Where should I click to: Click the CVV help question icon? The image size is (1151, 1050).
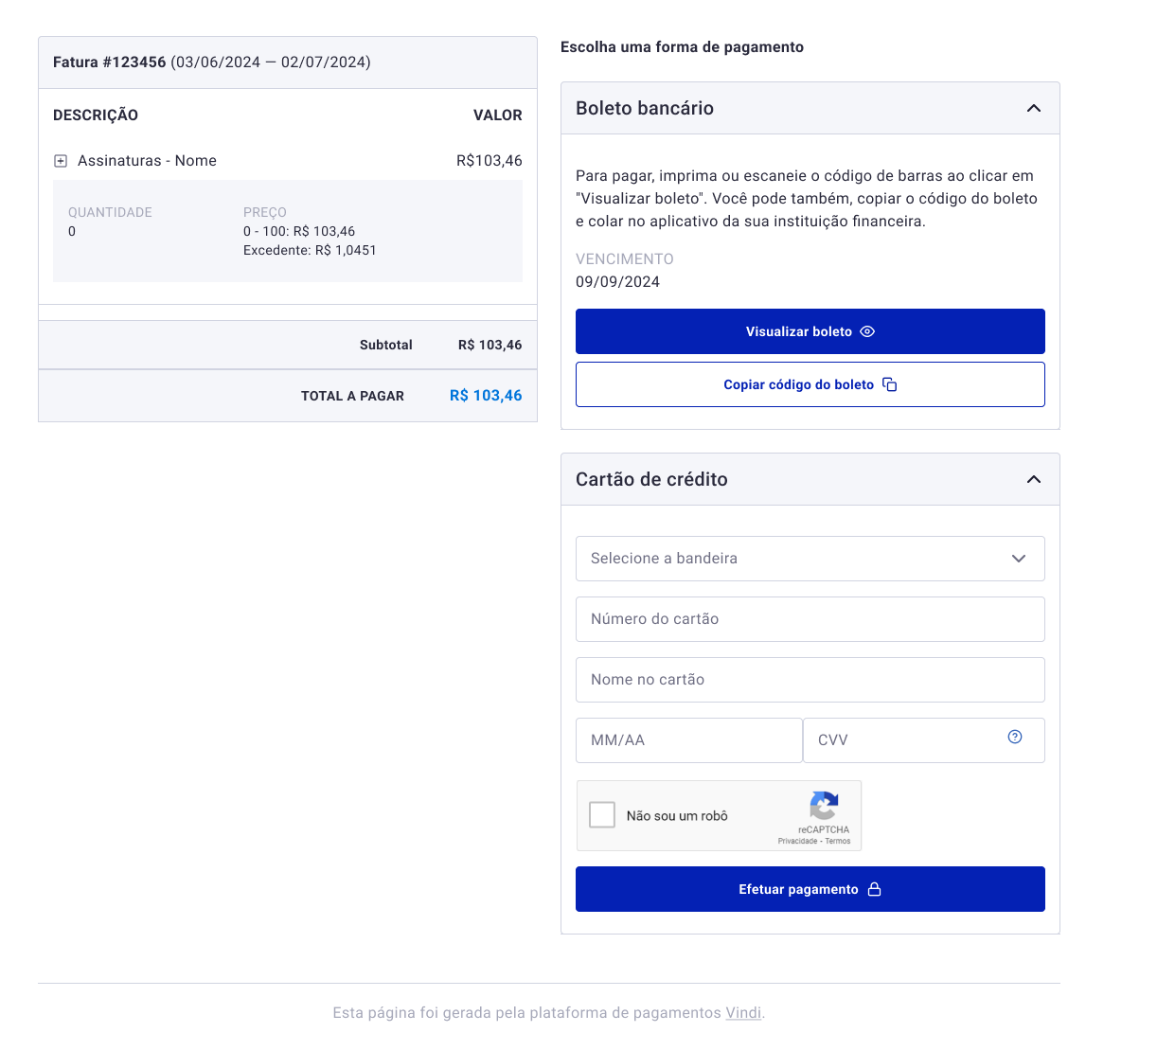pos(1015,737)
